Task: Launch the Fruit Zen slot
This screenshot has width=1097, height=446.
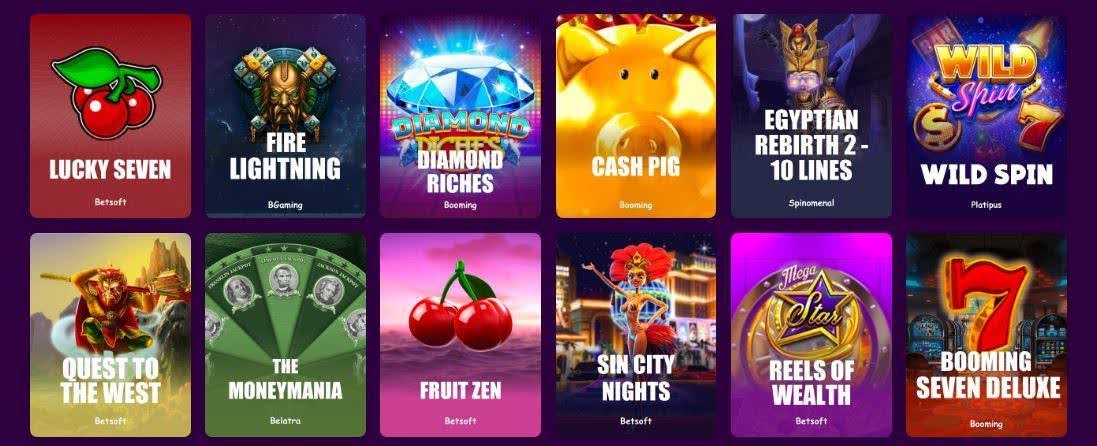Action: click(x=460, y=335)
